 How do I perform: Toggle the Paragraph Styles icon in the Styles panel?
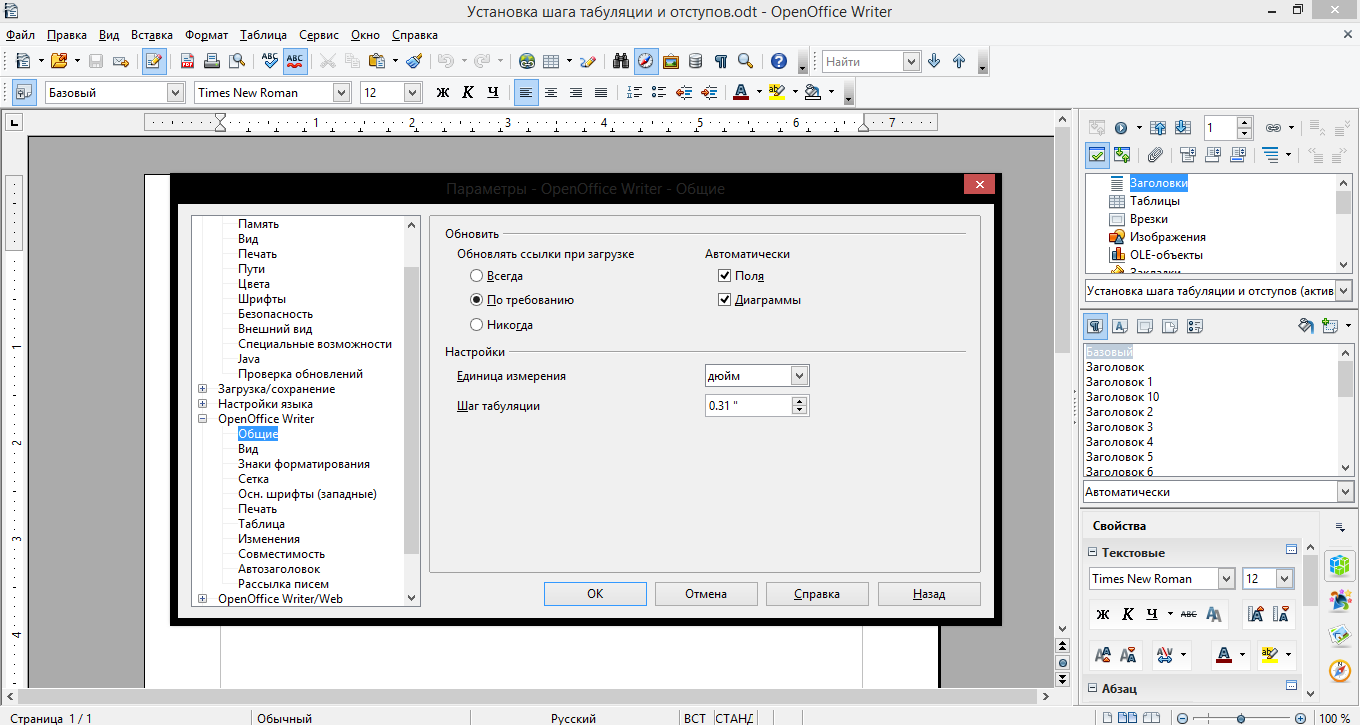1096,326
